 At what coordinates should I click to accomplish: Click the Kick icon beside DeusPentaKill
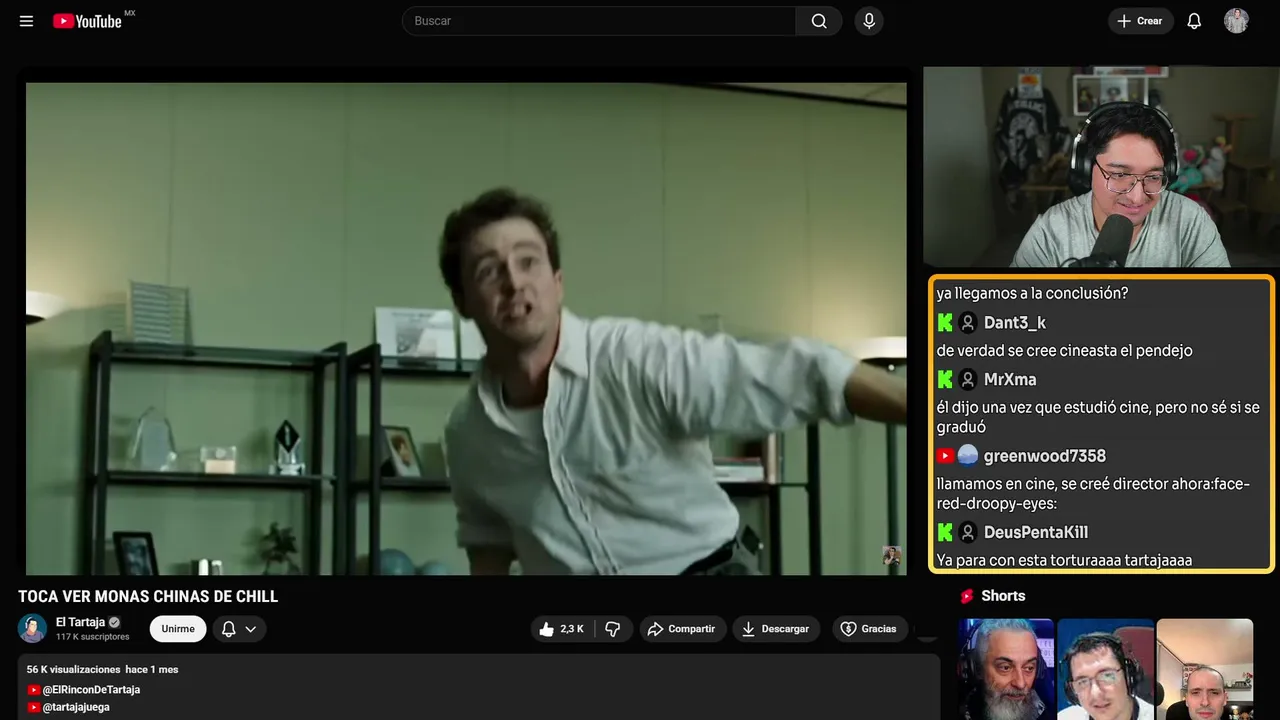pyautogui.click(x=945, y=533)
